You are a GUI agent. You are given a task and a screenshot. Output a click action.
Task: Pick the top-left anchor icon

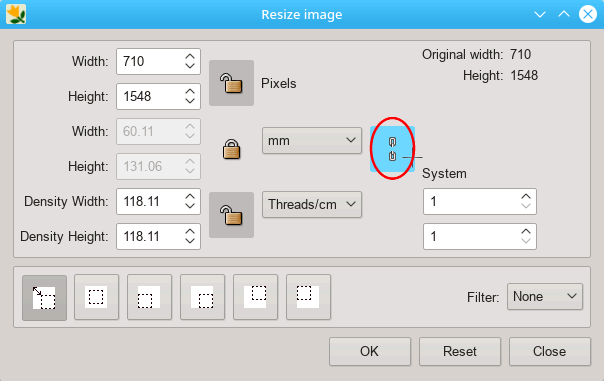point(308,297)
